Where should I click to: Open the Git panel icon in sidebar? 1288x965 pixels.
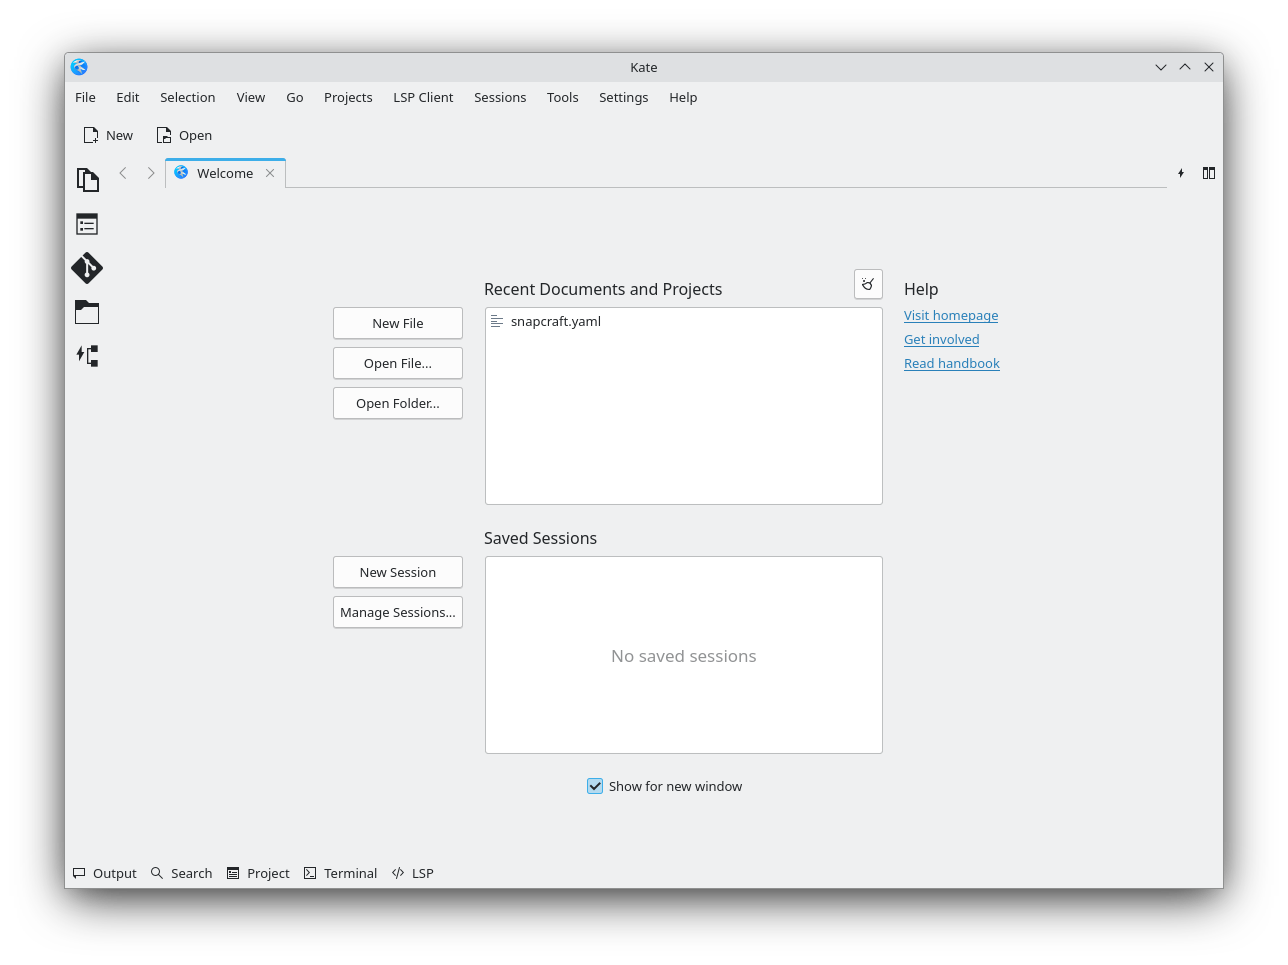[87, 268]
